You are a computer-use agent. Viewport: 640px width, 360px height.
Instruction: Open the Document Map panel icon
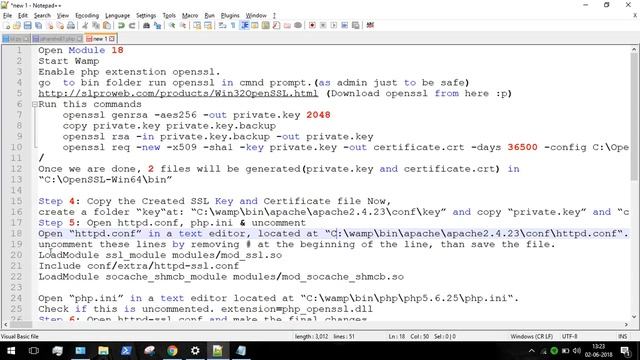click(266, 25)
